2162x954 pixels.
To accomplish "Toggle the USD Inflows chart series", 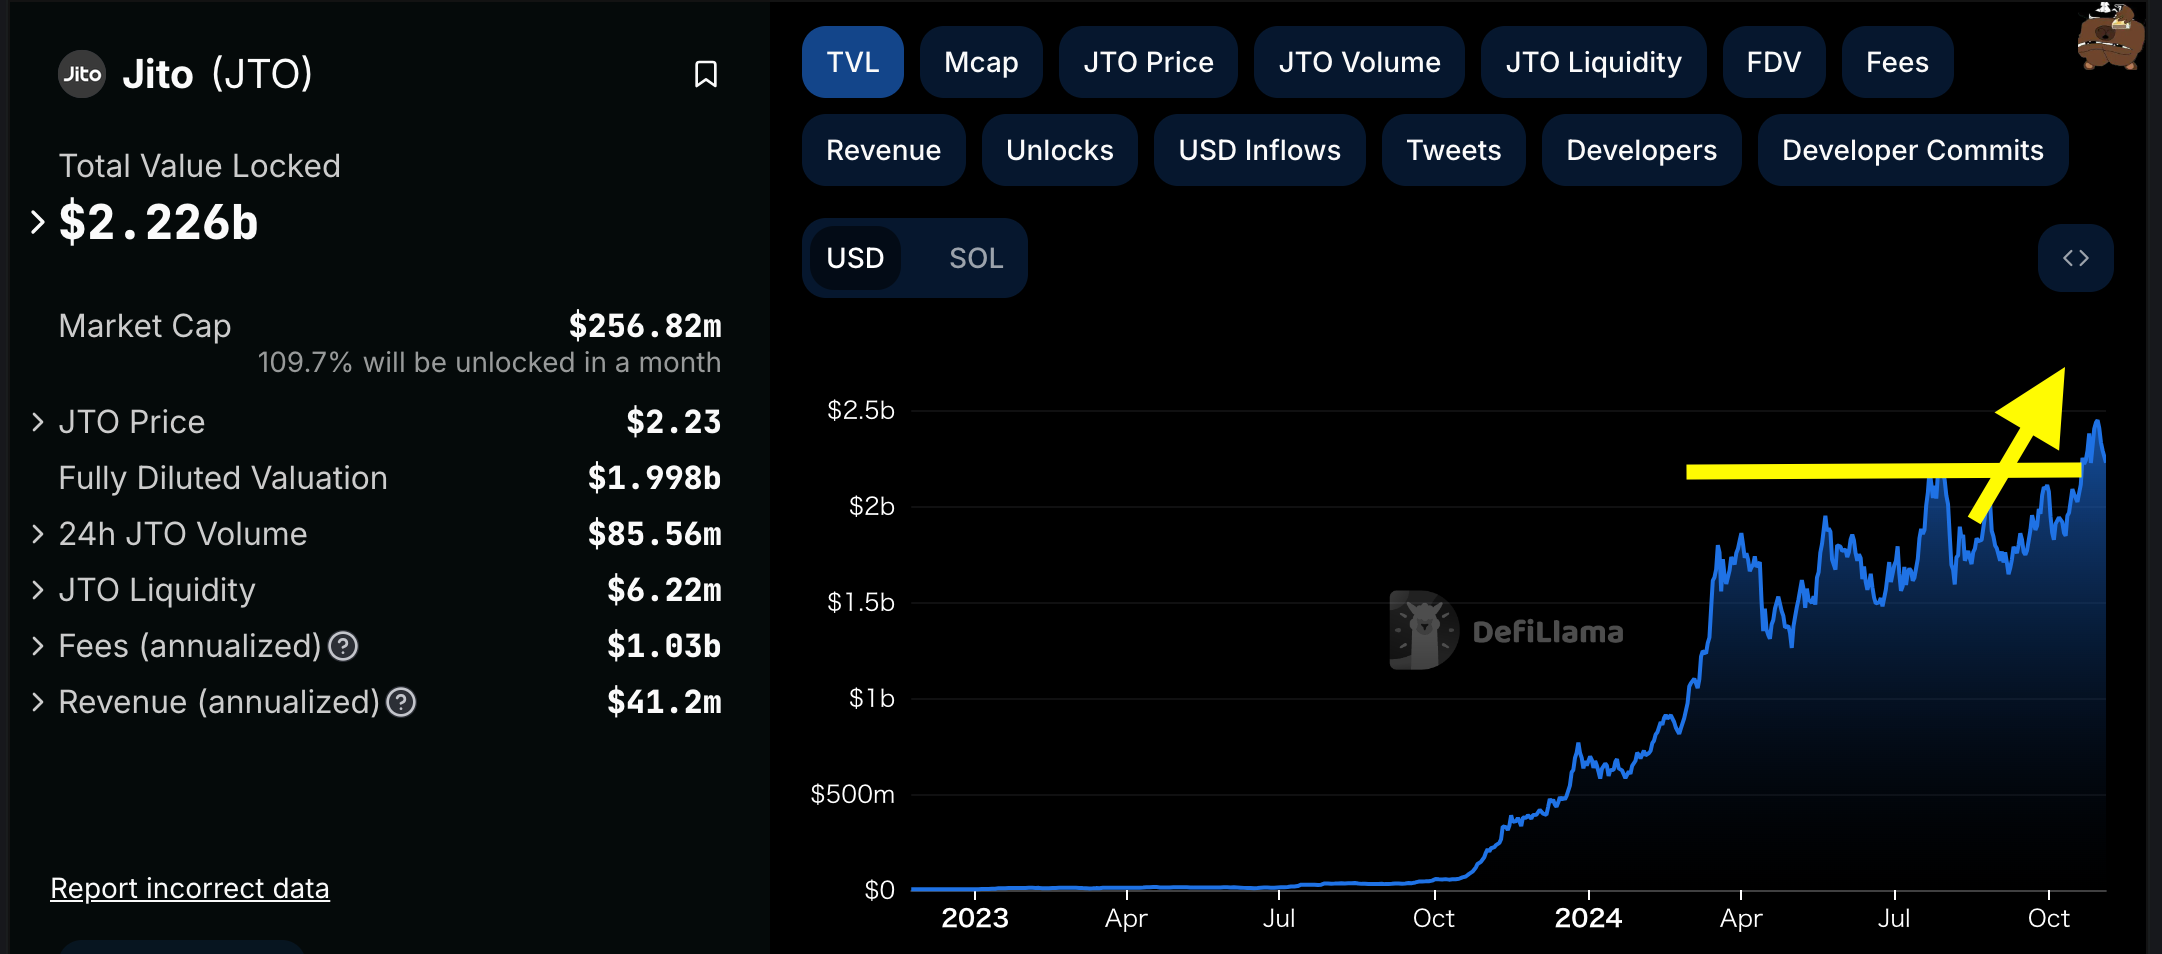I will pos(1259,150).
